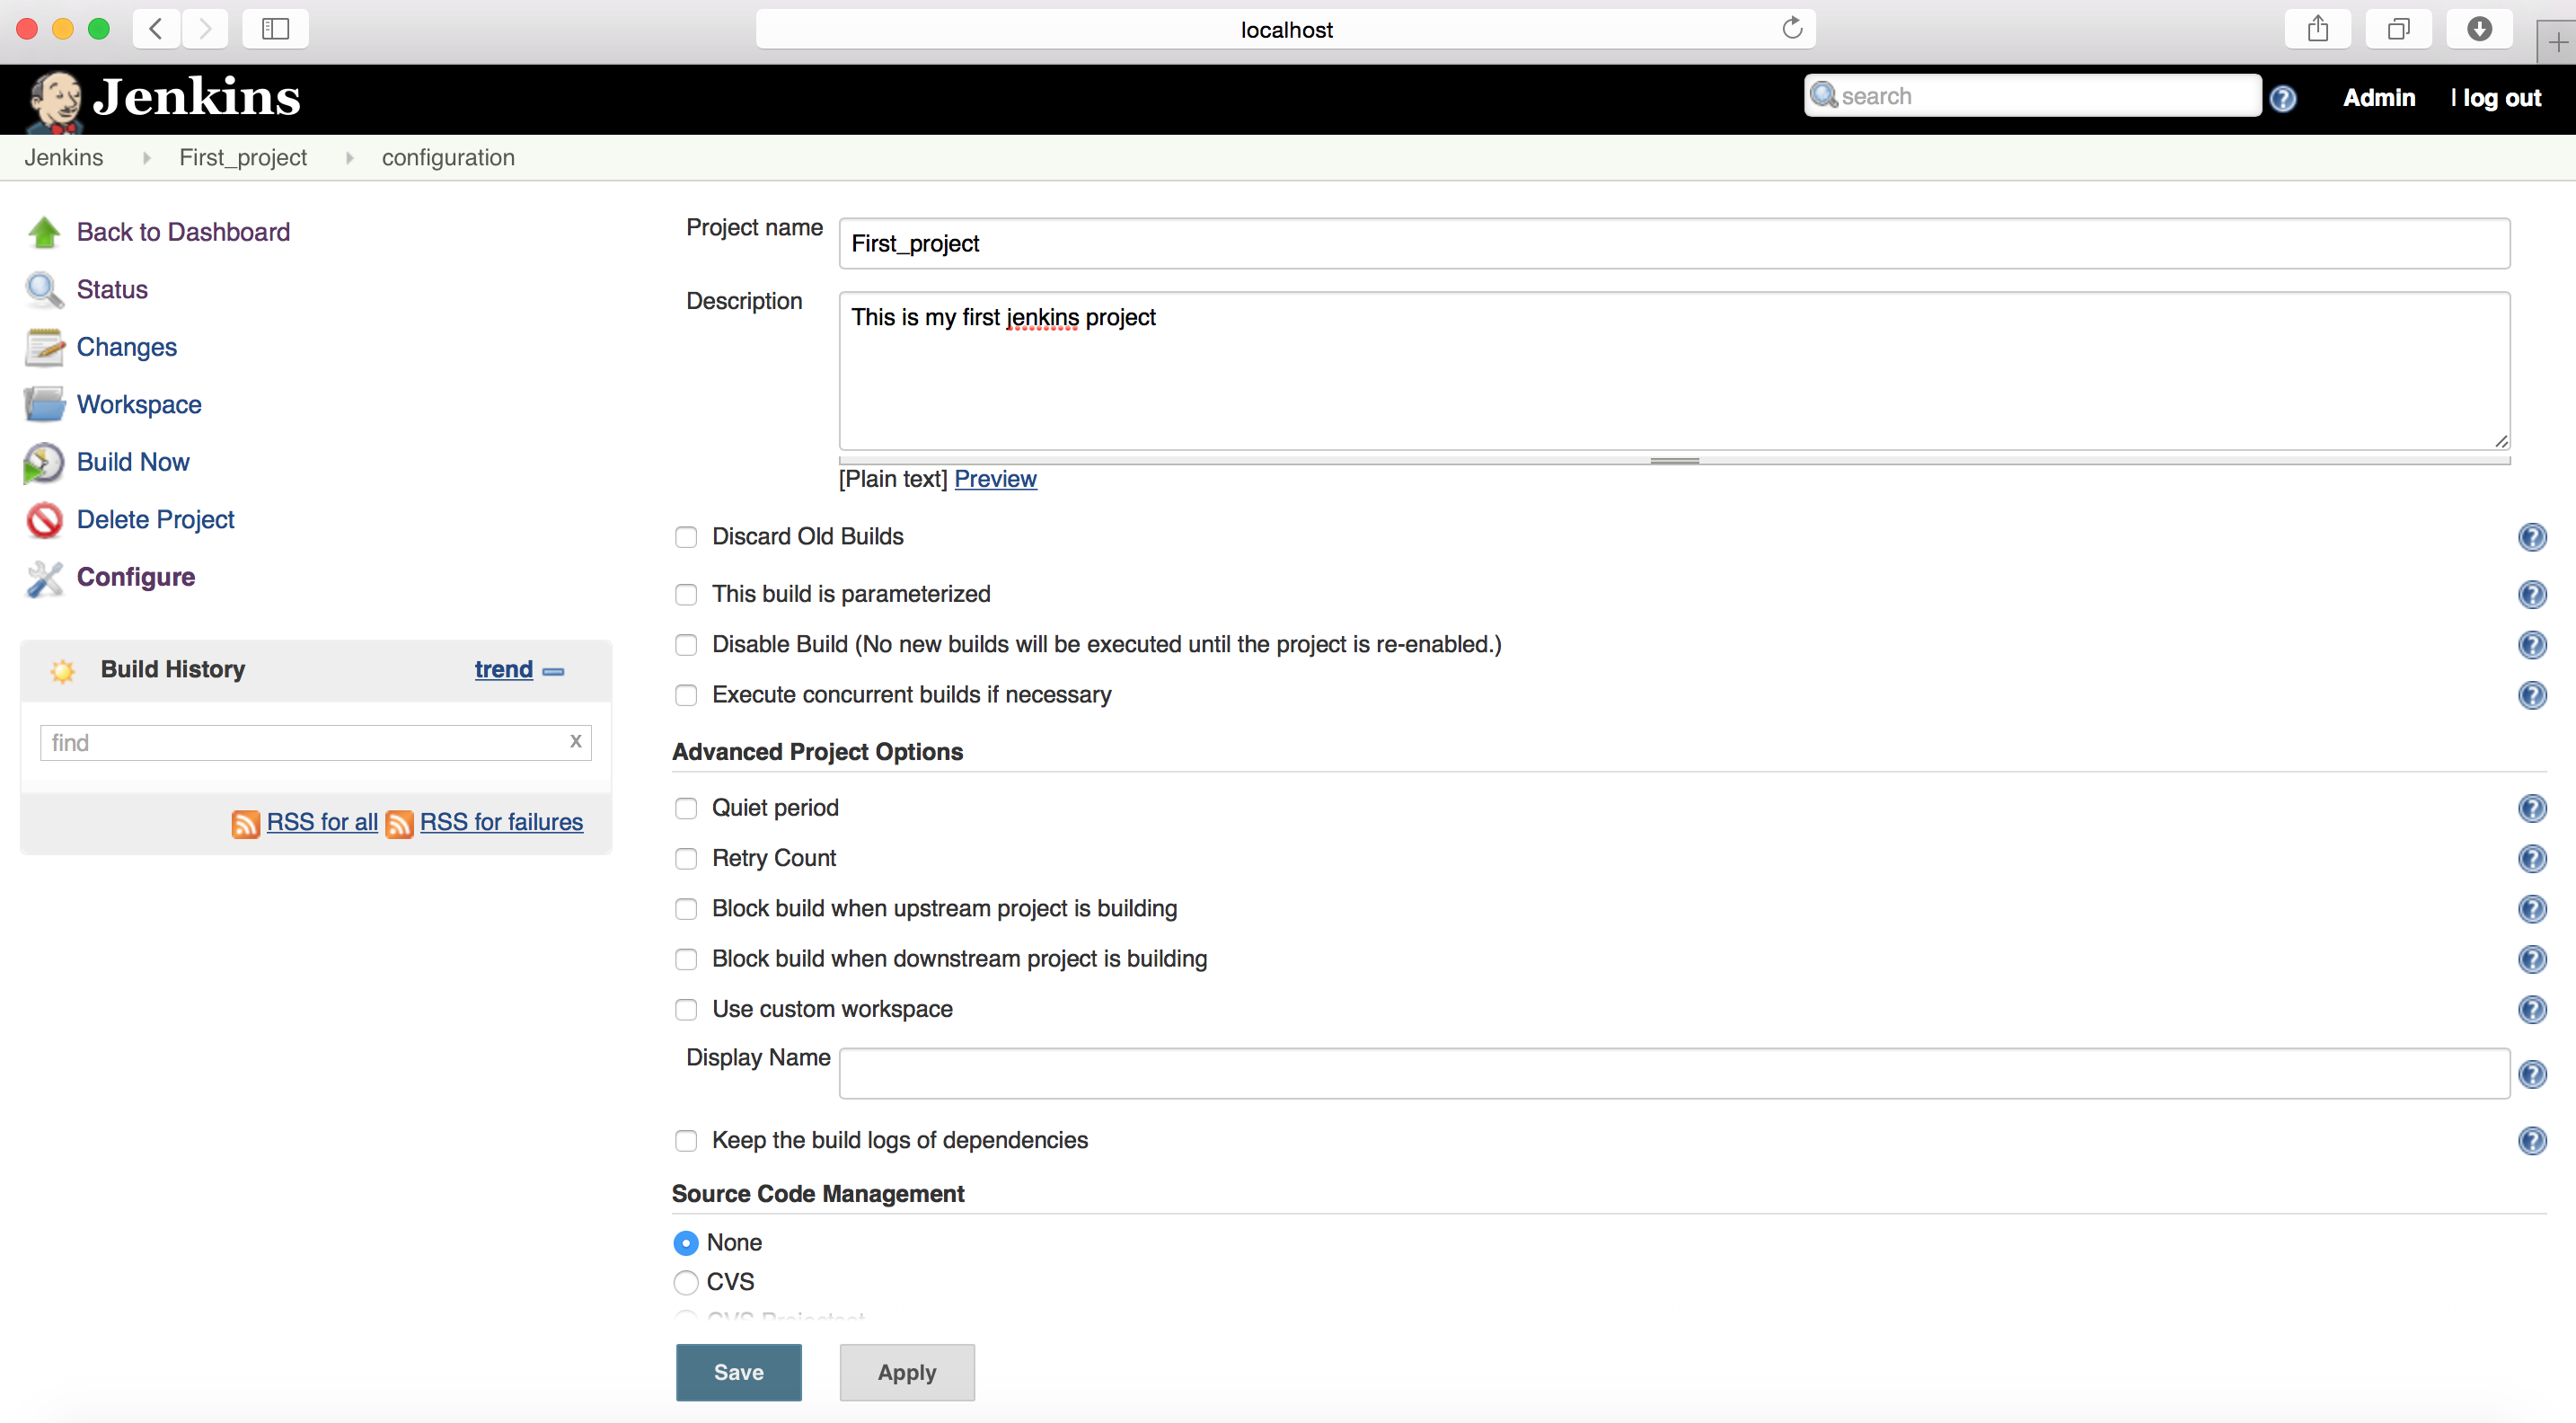Enable Discard Old Builds checkbox
The image size is (2576, 1423).
tap(685, 537)
